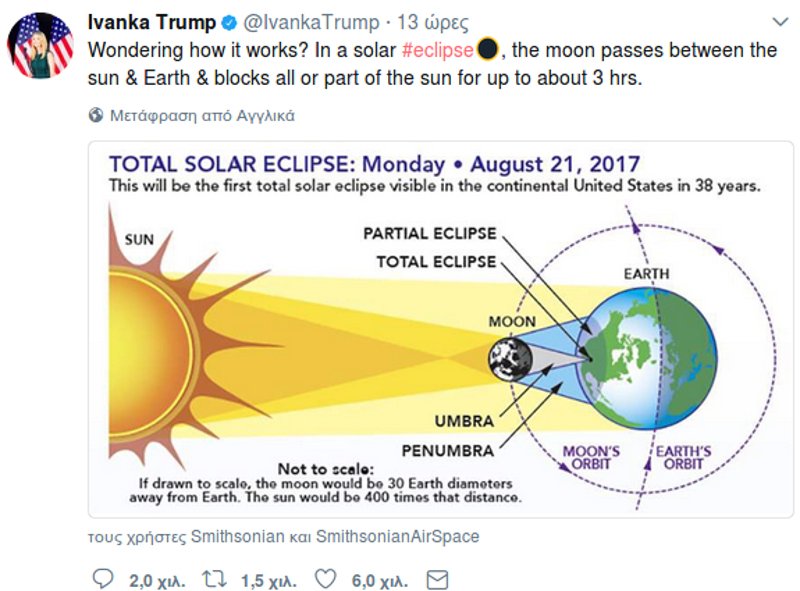
Task: Click the 1,5 χιλ. retweets count
Action: point(265,579)
